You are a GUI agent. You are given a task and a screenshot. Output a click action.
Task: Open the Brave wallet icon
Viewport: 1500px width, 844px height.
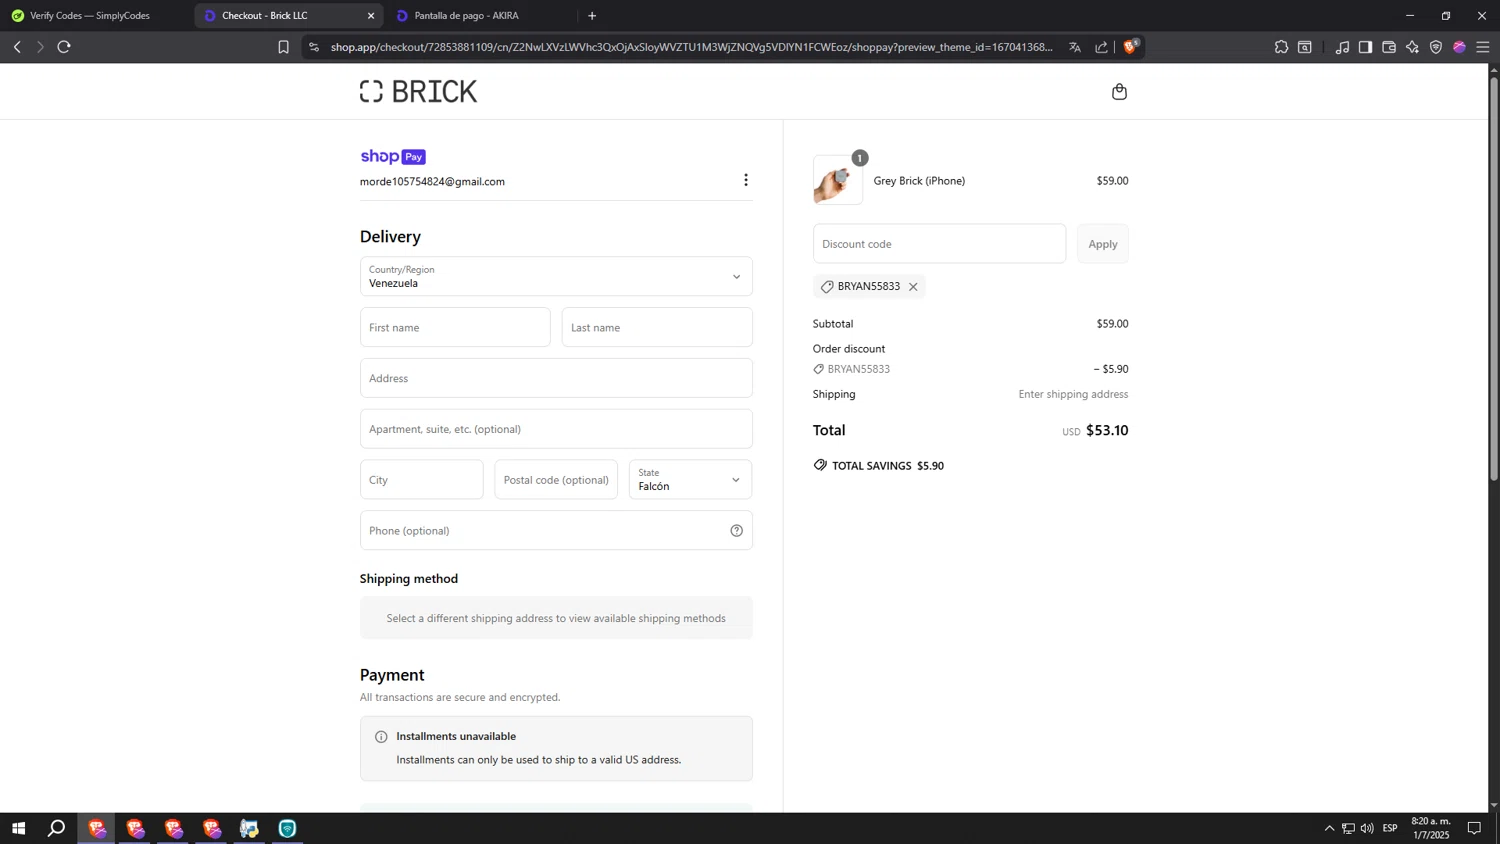click(x=1389, y=47)
